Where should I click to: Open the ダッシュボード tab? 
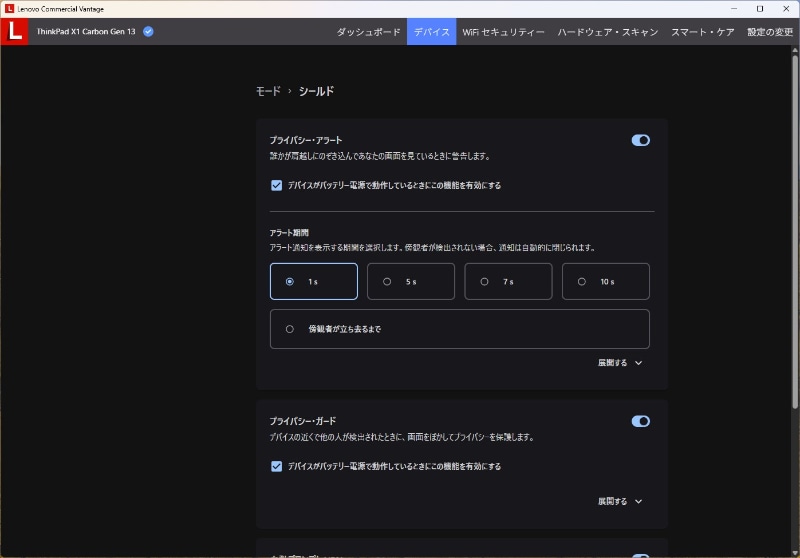(x=368, y=32)
